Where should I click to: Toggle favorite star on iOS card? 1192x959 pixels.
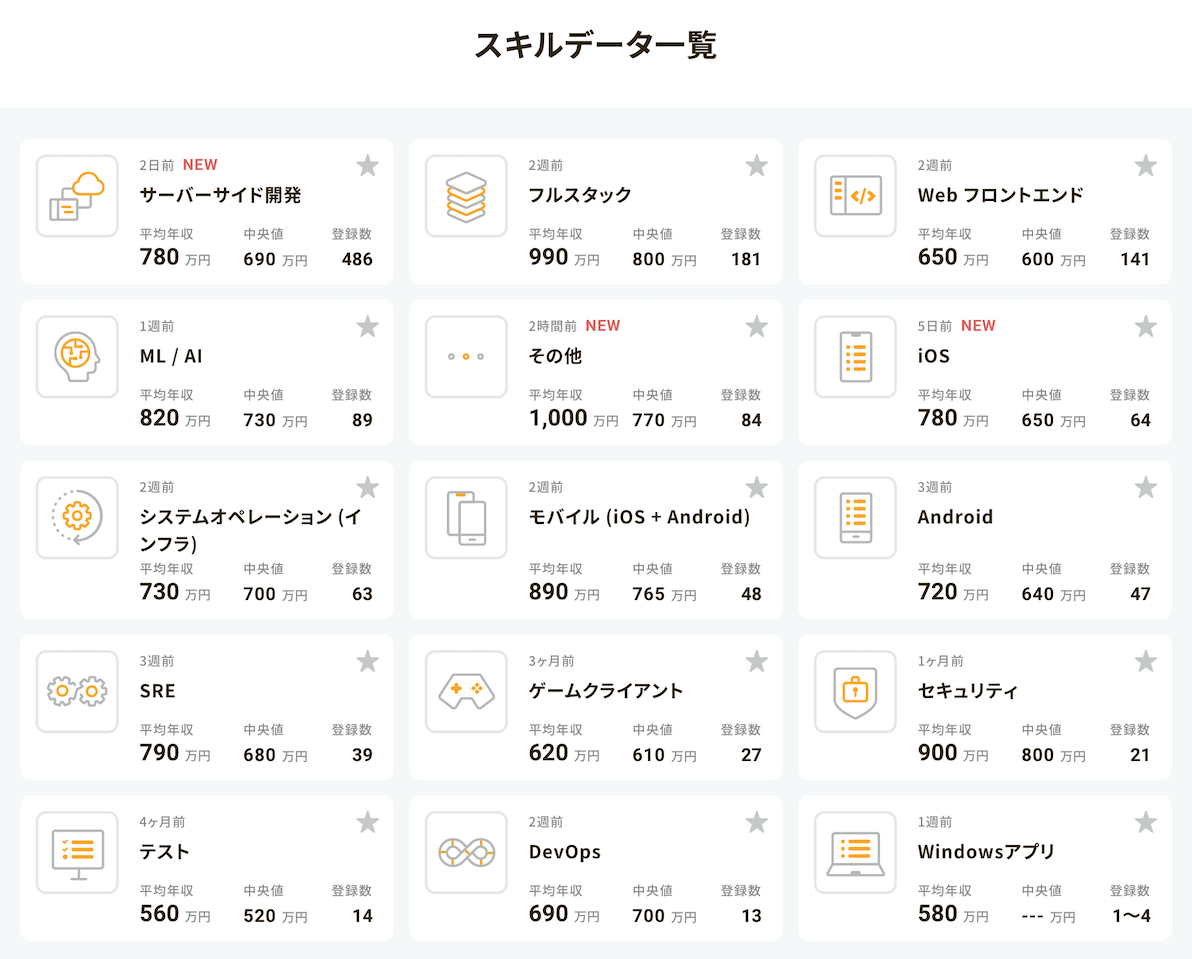tap(1146, 327)
